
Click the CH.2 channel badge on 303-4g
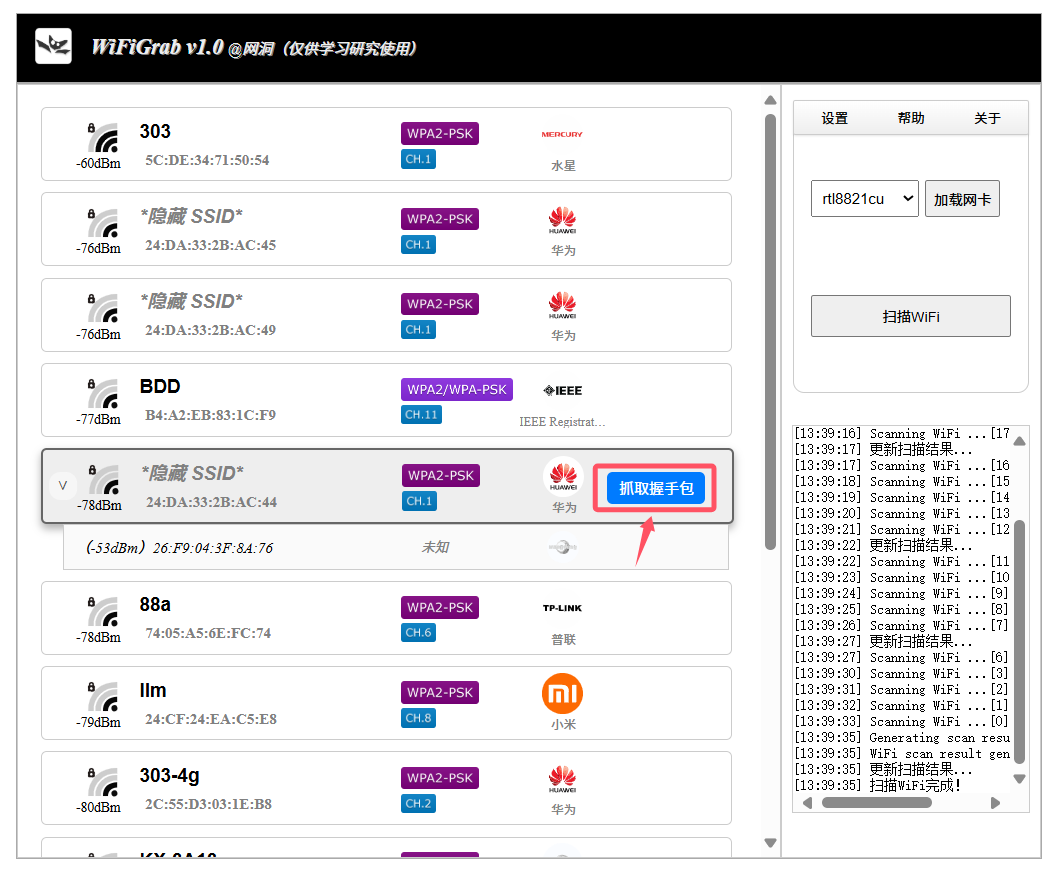coord(419,803)
